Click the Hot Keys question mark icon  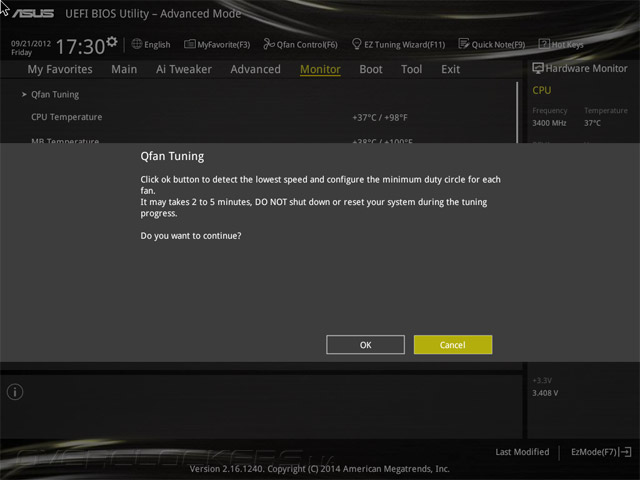coord(544,44)
